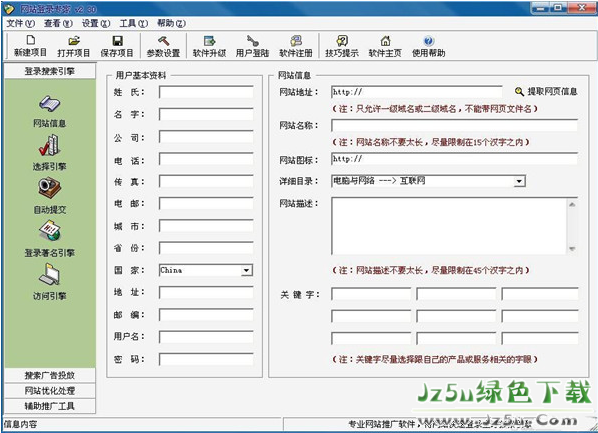Open 参数设置 hammer icon
Viewport: 598px width, 433px height.
(x=164, y=45)
